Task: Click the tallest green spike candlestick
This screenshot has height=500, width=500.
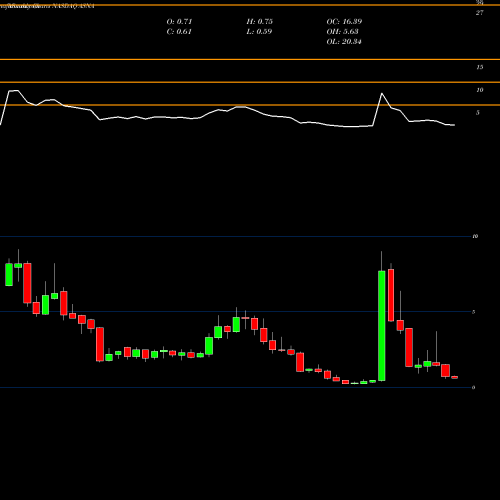Action: coord(382,326)
